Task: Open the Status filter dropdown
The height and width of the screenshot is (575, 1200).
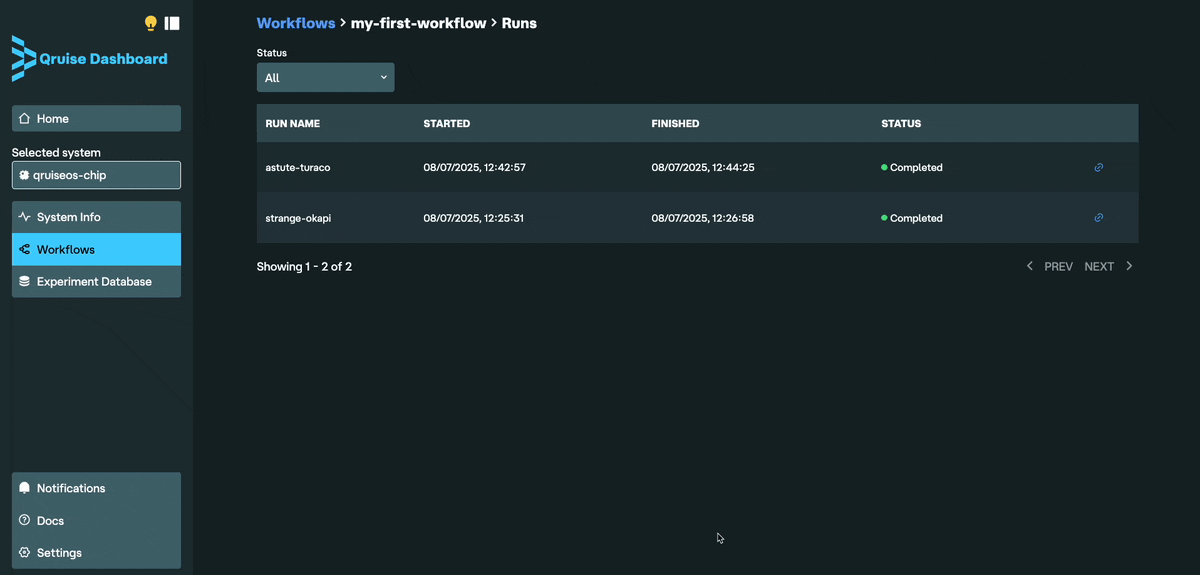Action: pyautogui.click(x=325, y=78)
